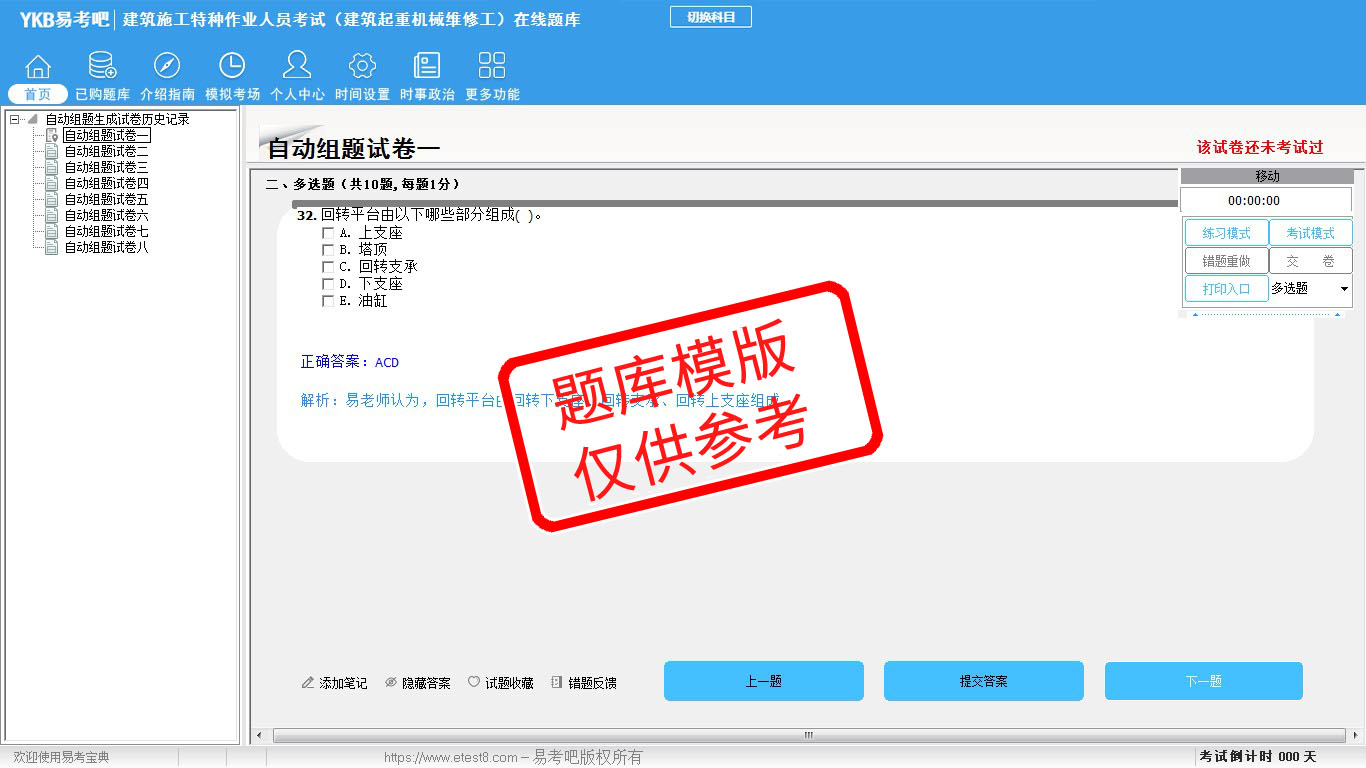Open the 时间设置 gear icon
Image resolution: width=1366 pixels, height=768 pixels.
[x=362, y=67]
